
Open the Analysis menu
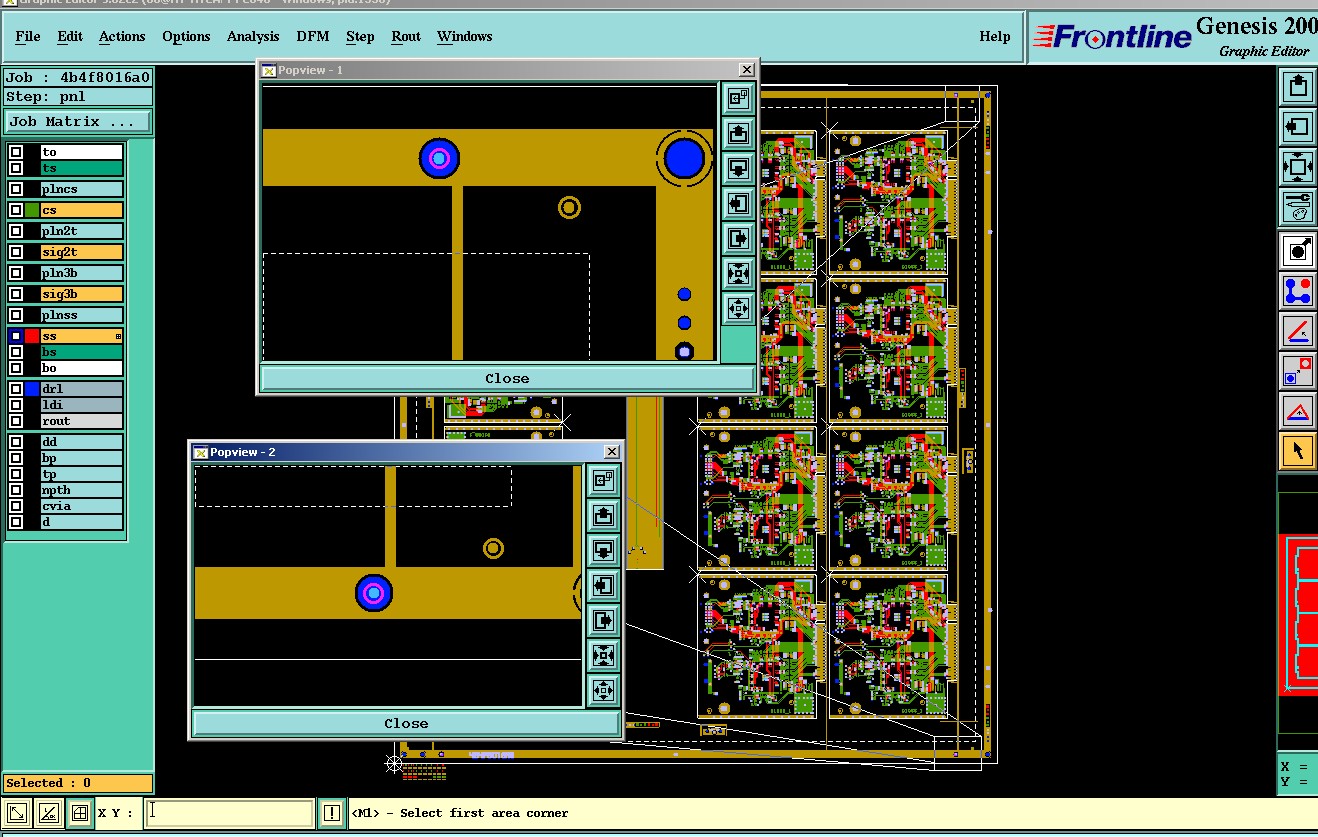click(x=253, y=36)
